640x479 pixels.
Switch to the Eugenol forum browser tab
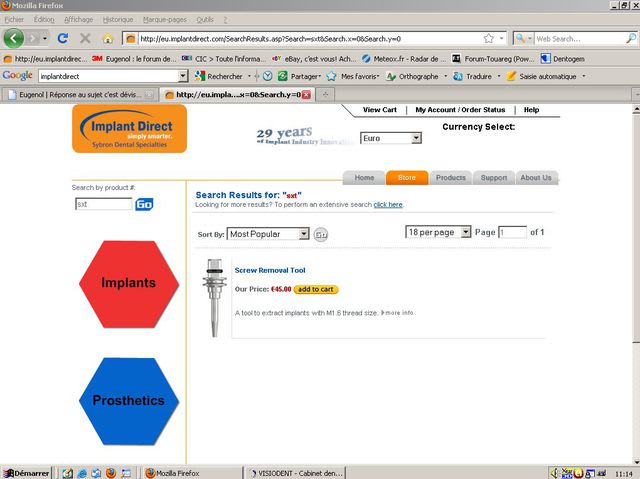coord(79,94)
